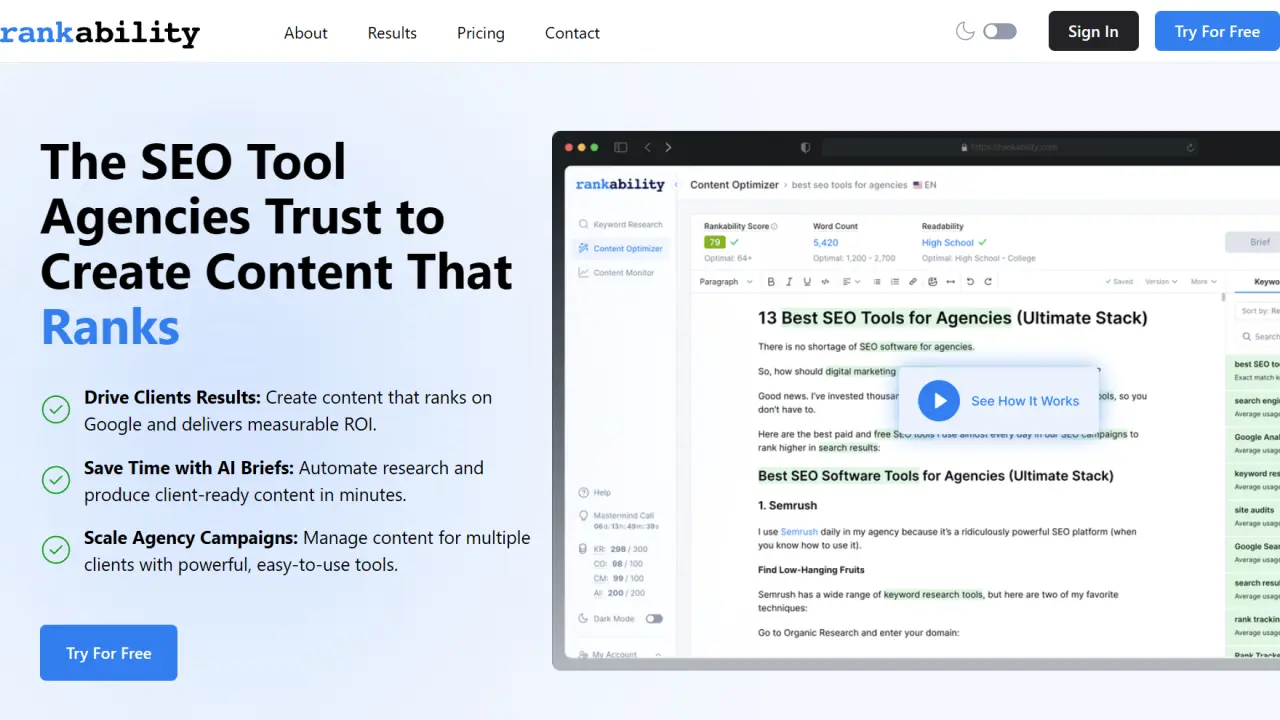Click the 1. Semrush subheading
The width and height of the screenshot is (1280, 720).
tap(787, 506)
